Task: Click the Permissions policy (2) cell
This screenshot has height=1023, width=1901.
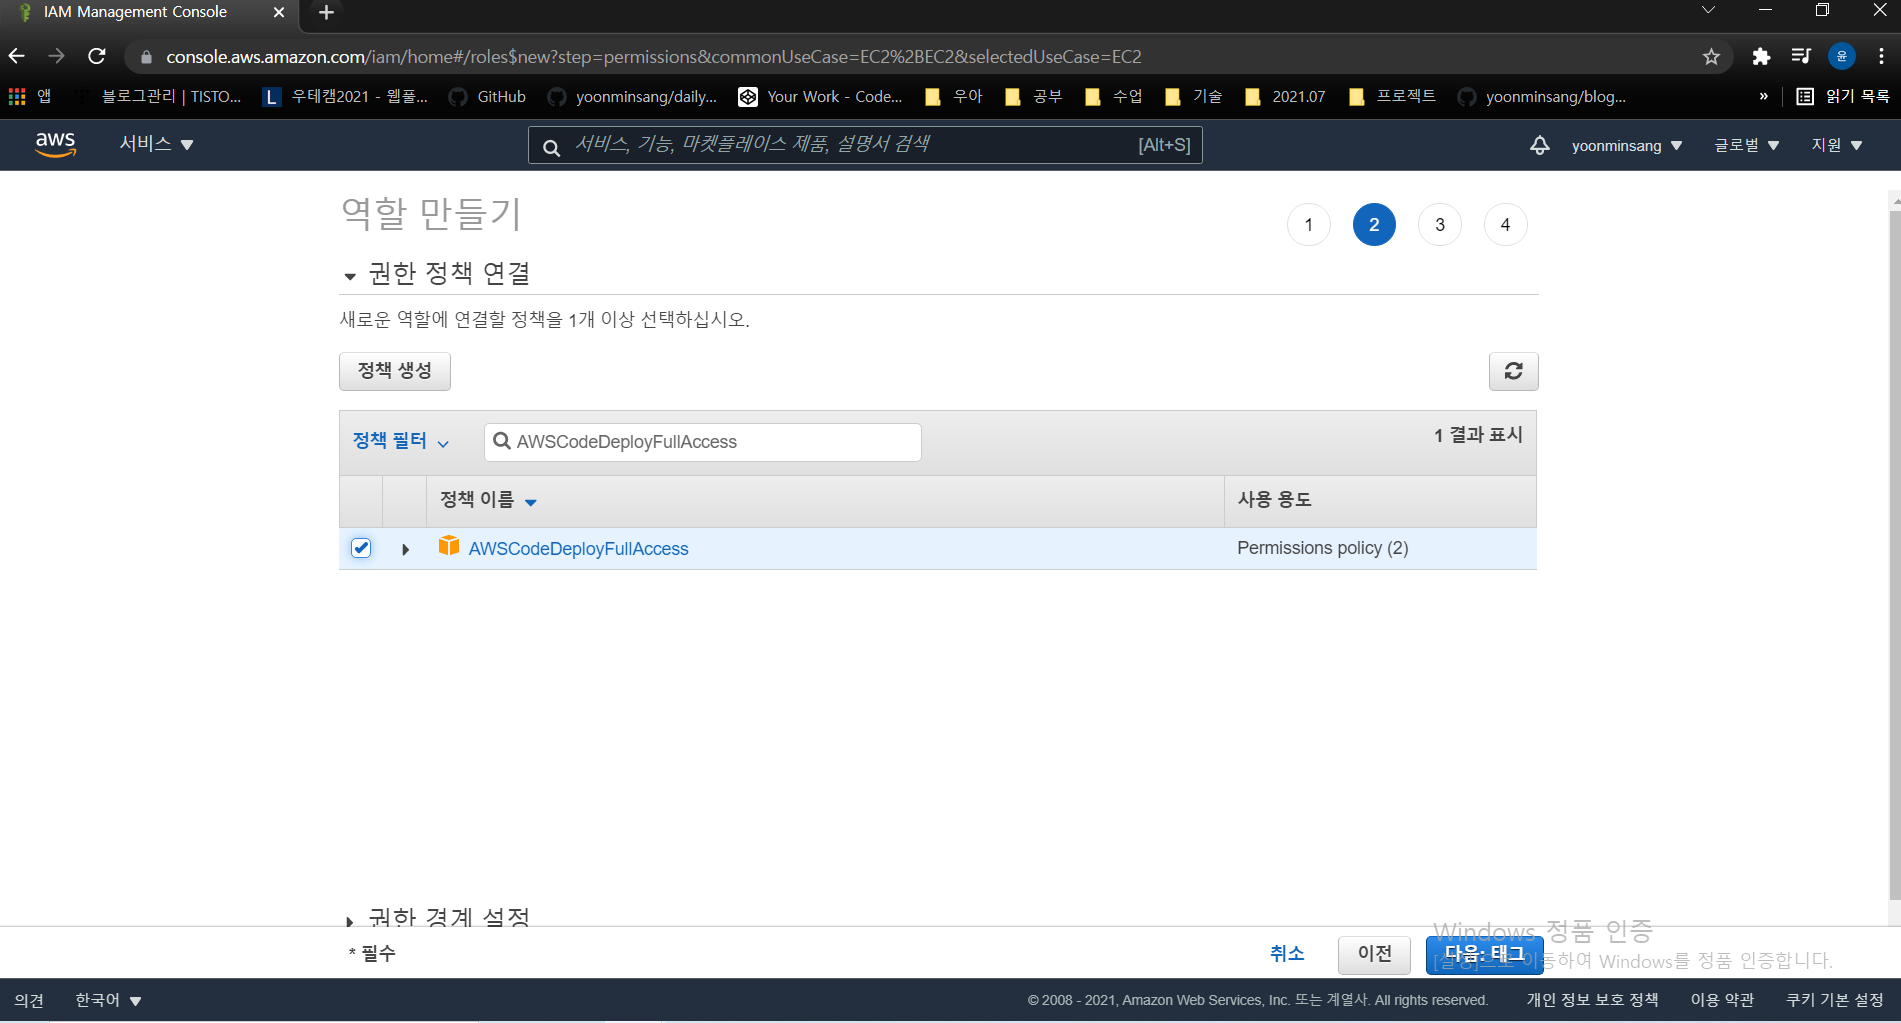Action: pyautogui.click(x=1322, y=548)
